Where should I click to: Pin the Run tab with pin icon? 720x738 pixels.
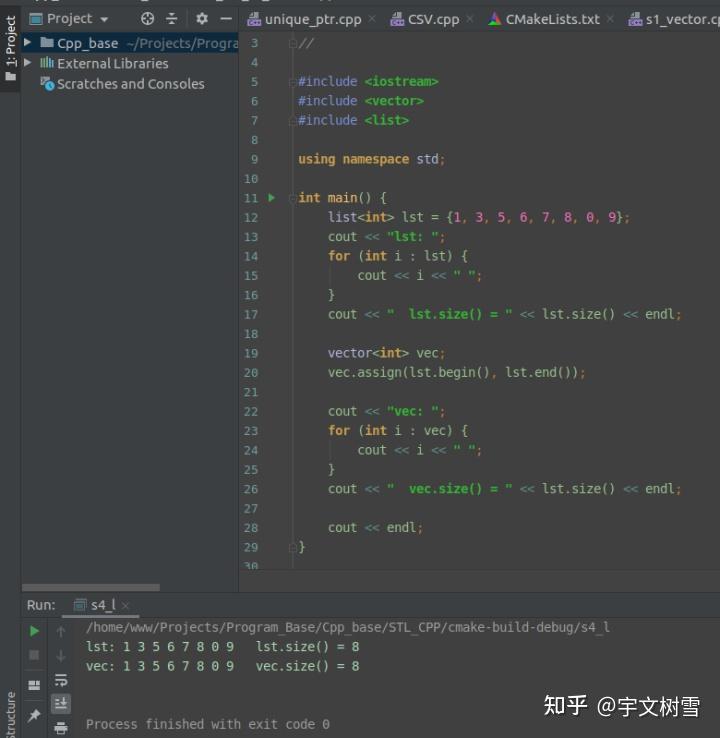click(x=34, y=715)
